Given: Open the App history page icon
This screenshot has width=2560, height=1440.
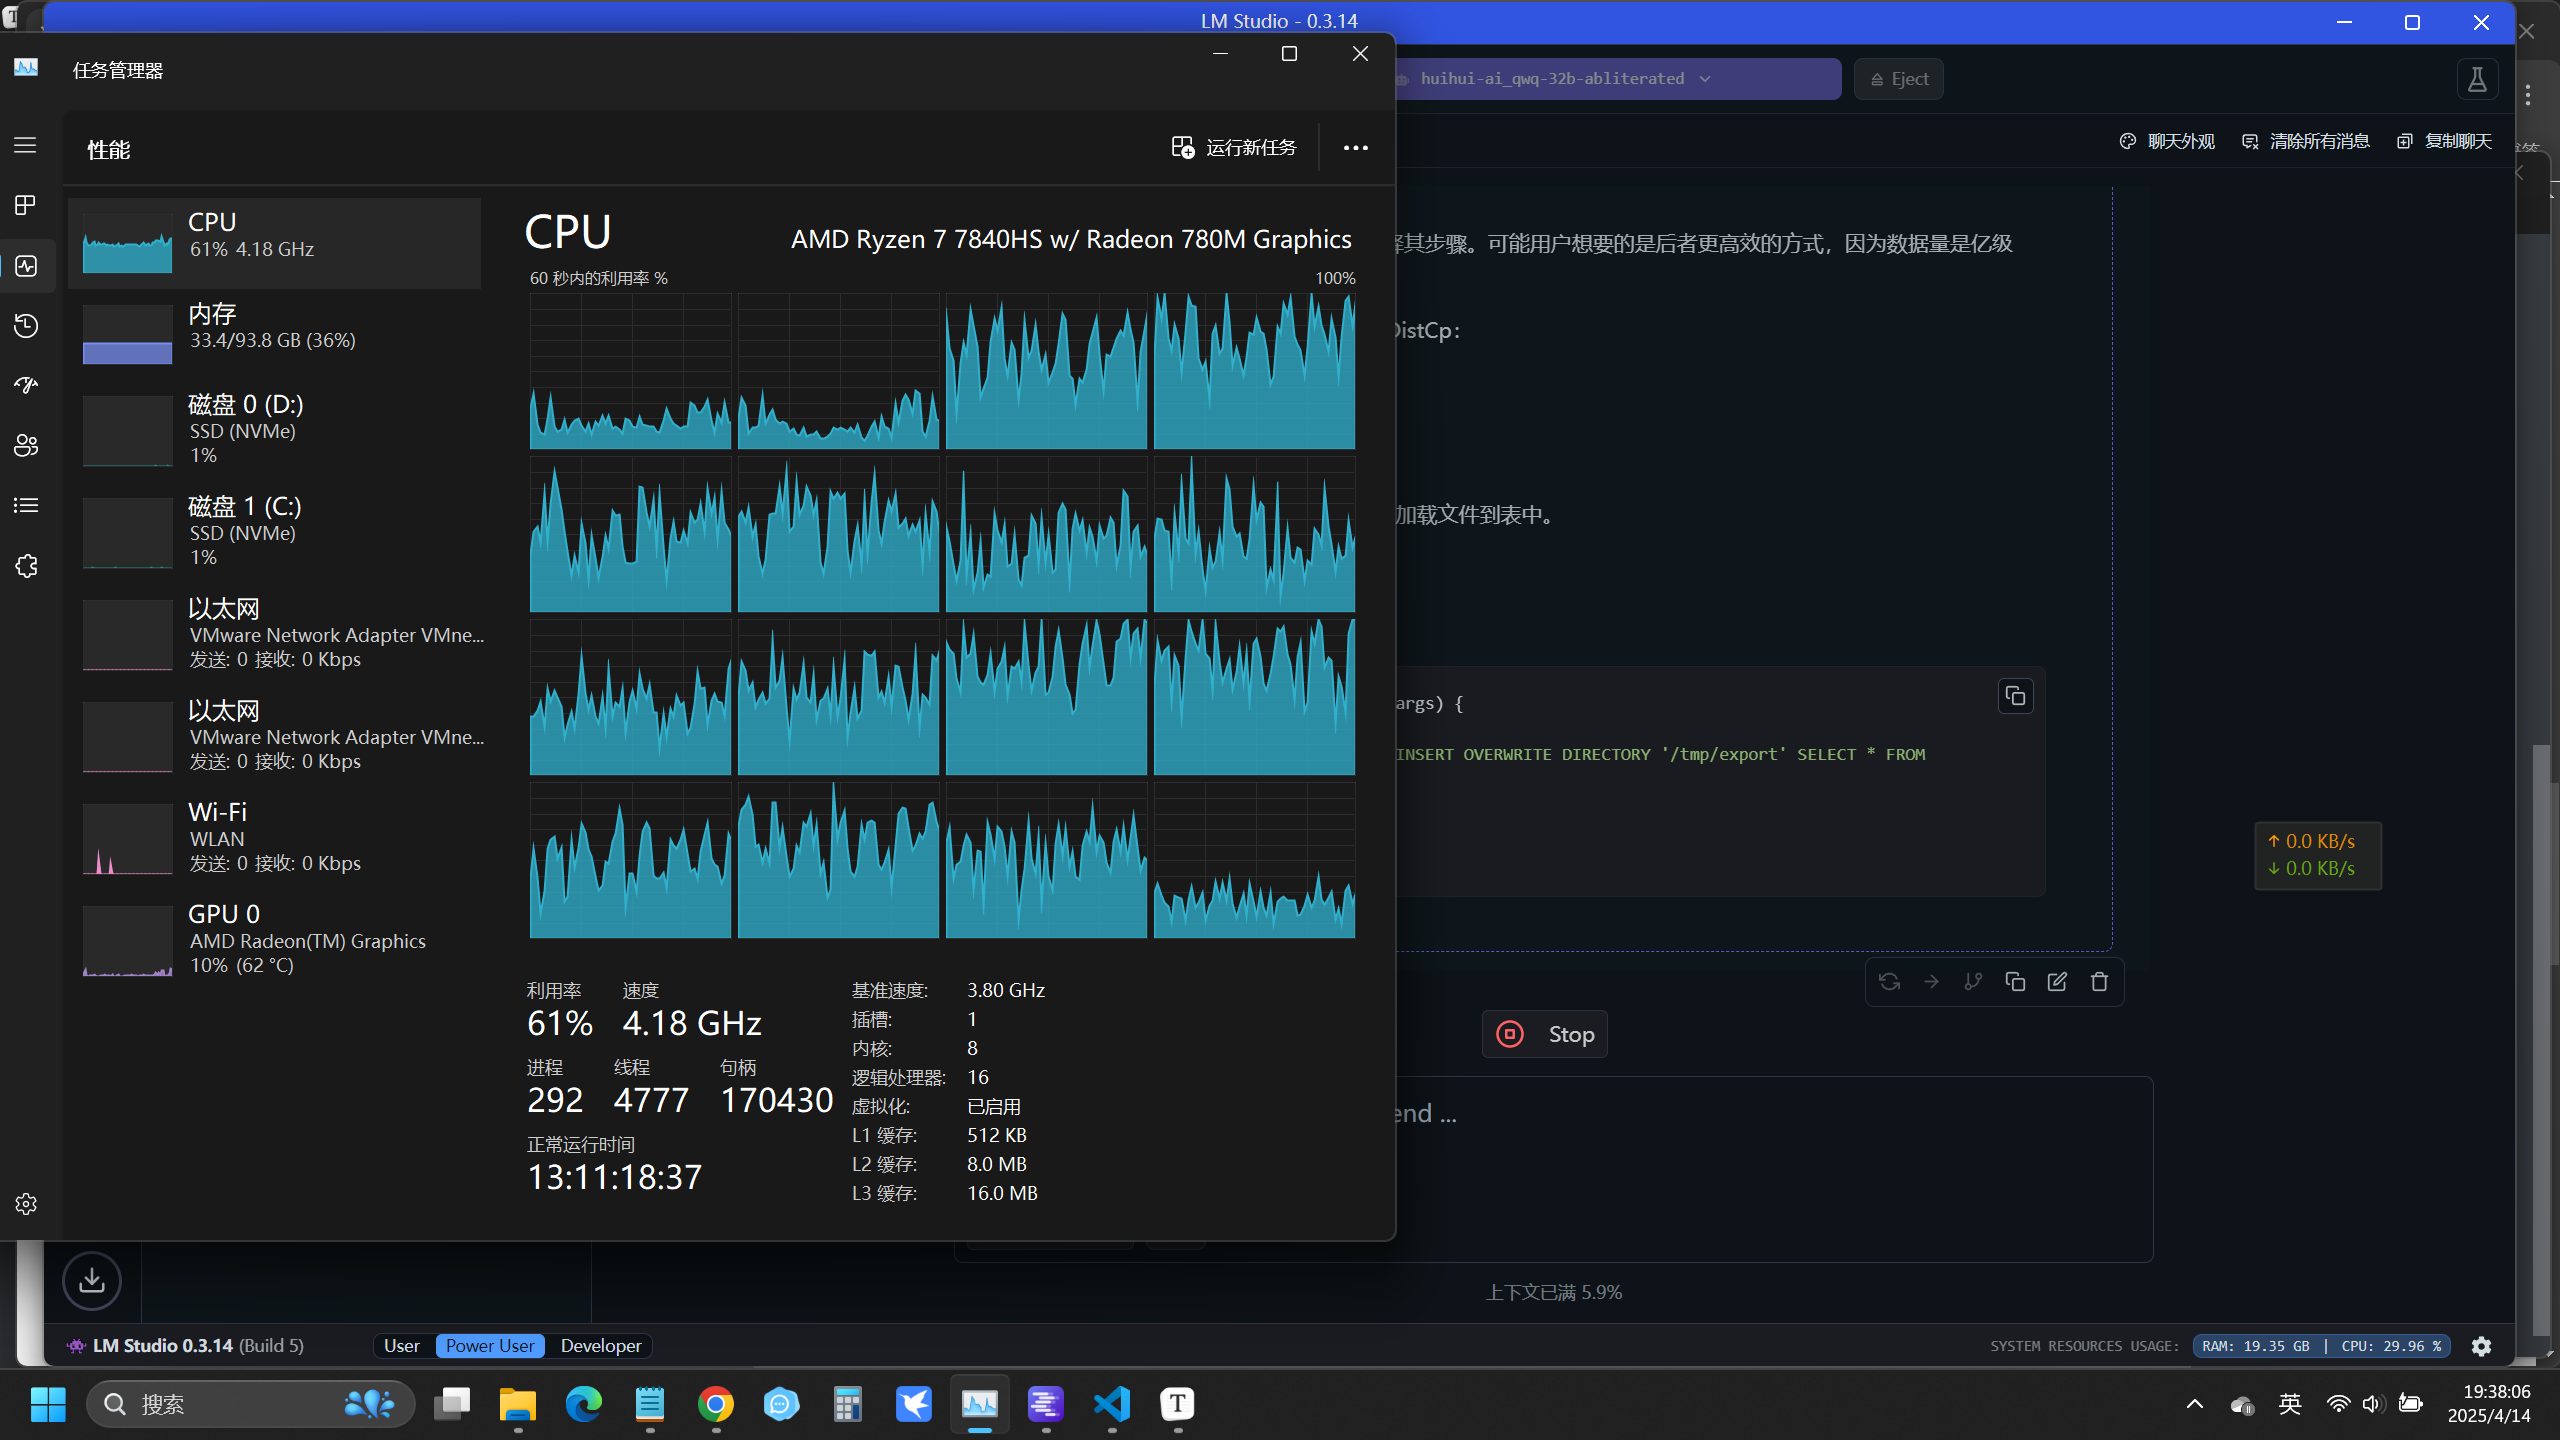Looking at the screenshot, I should [26, 326].
